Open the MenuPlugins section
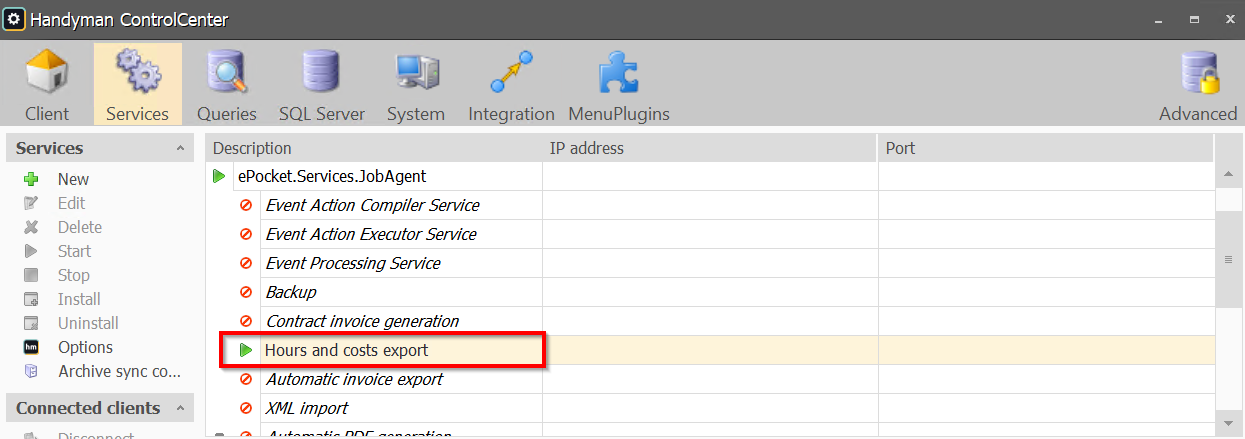Image resolution: width=1245 pixels, height=439 pixels. (x=619, y=84)
